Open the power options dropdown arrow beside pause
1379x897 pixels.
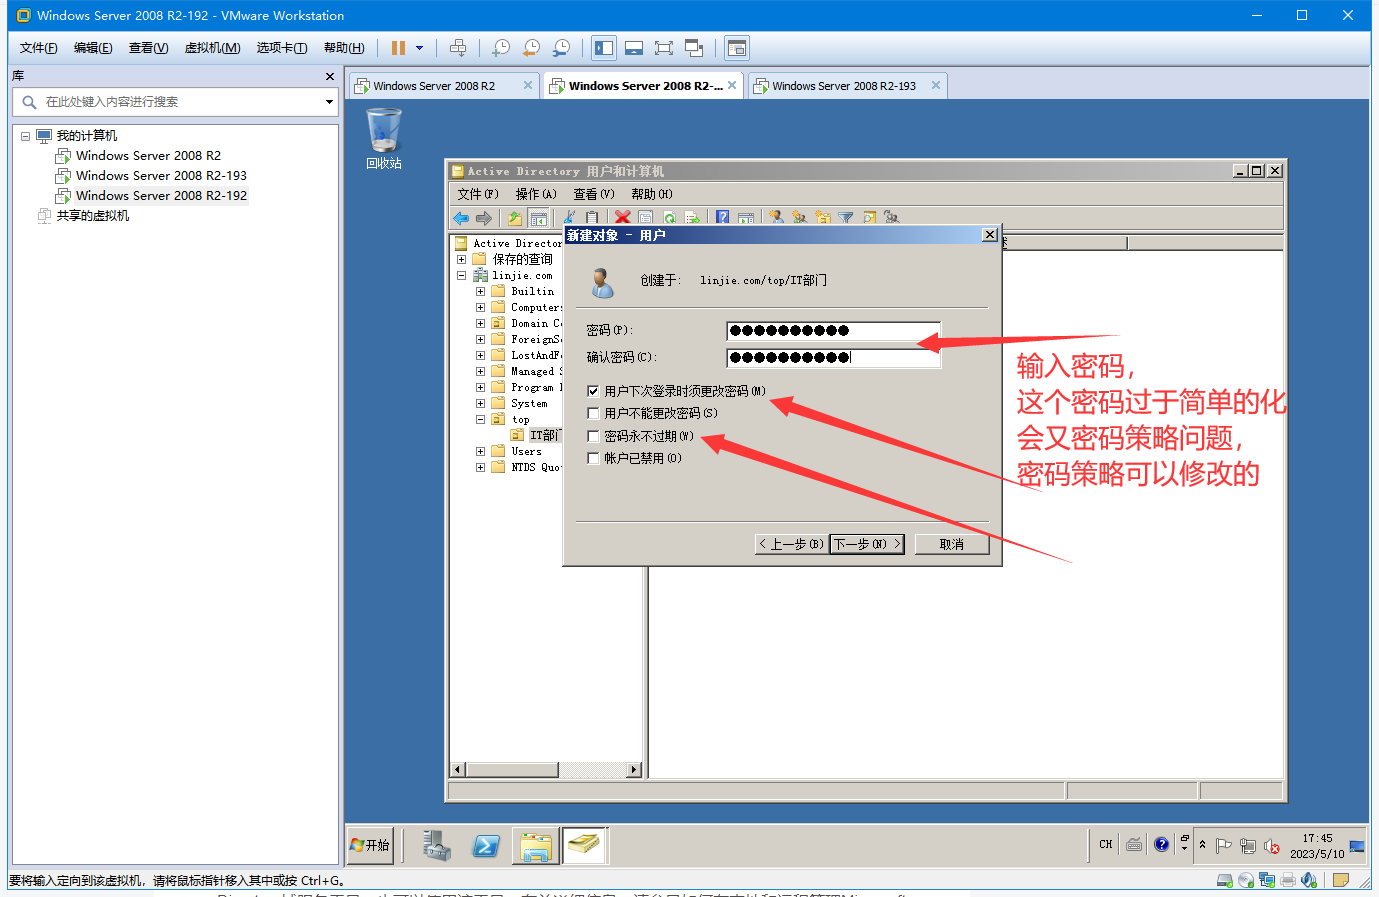[419, 48]
